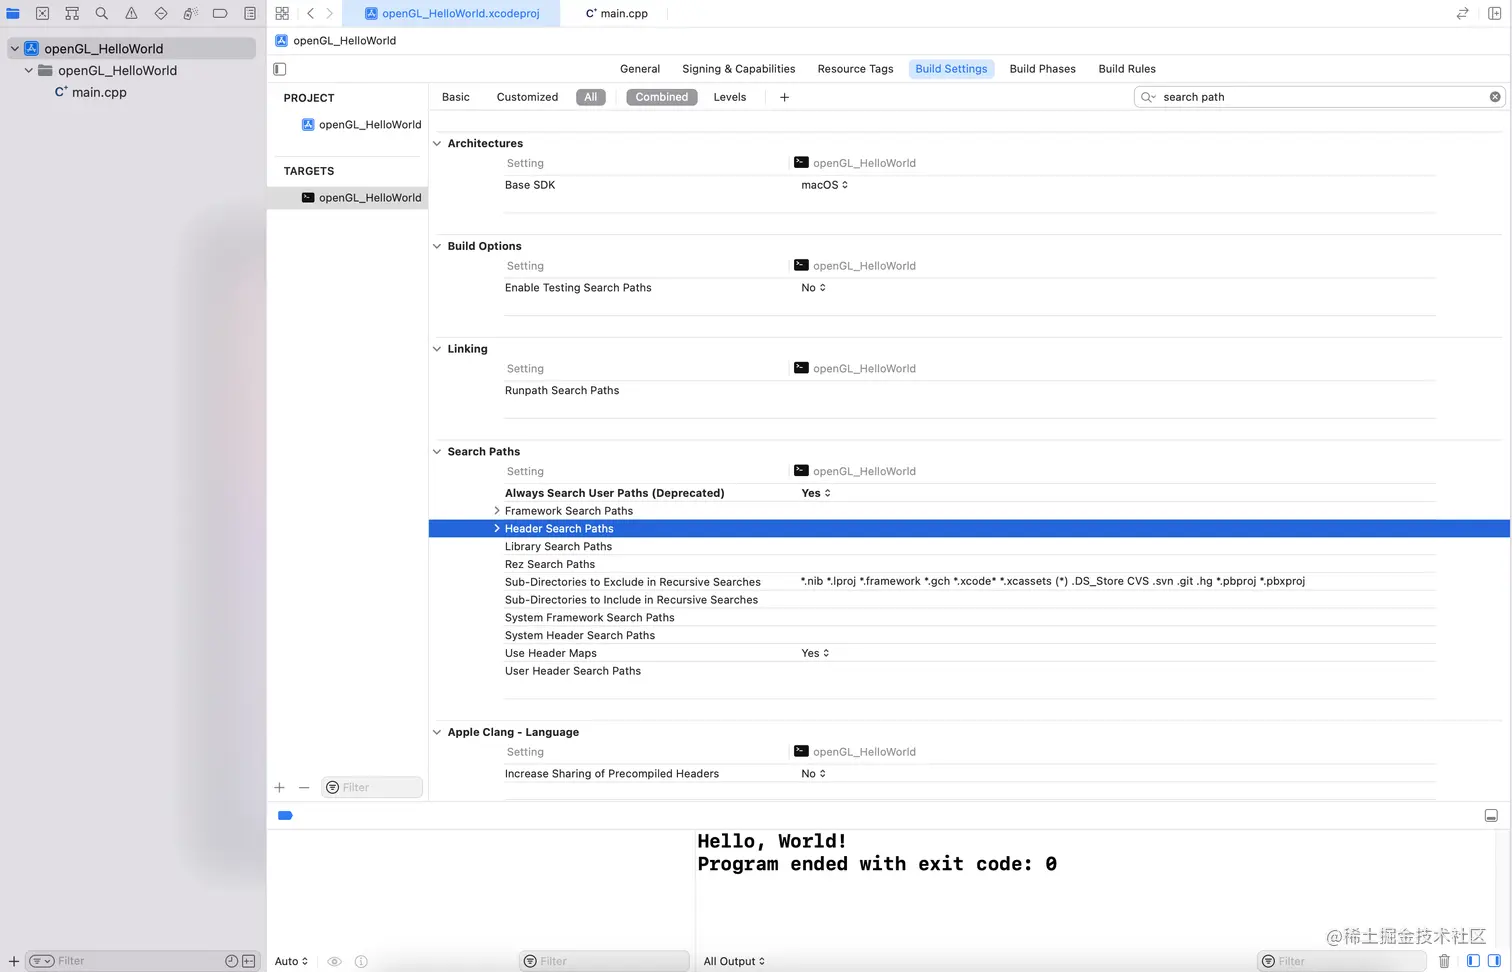The width and height of the screenshot is (1512, 972).
Task: Go forward in editor history
Action: click(x=329, y=14)
